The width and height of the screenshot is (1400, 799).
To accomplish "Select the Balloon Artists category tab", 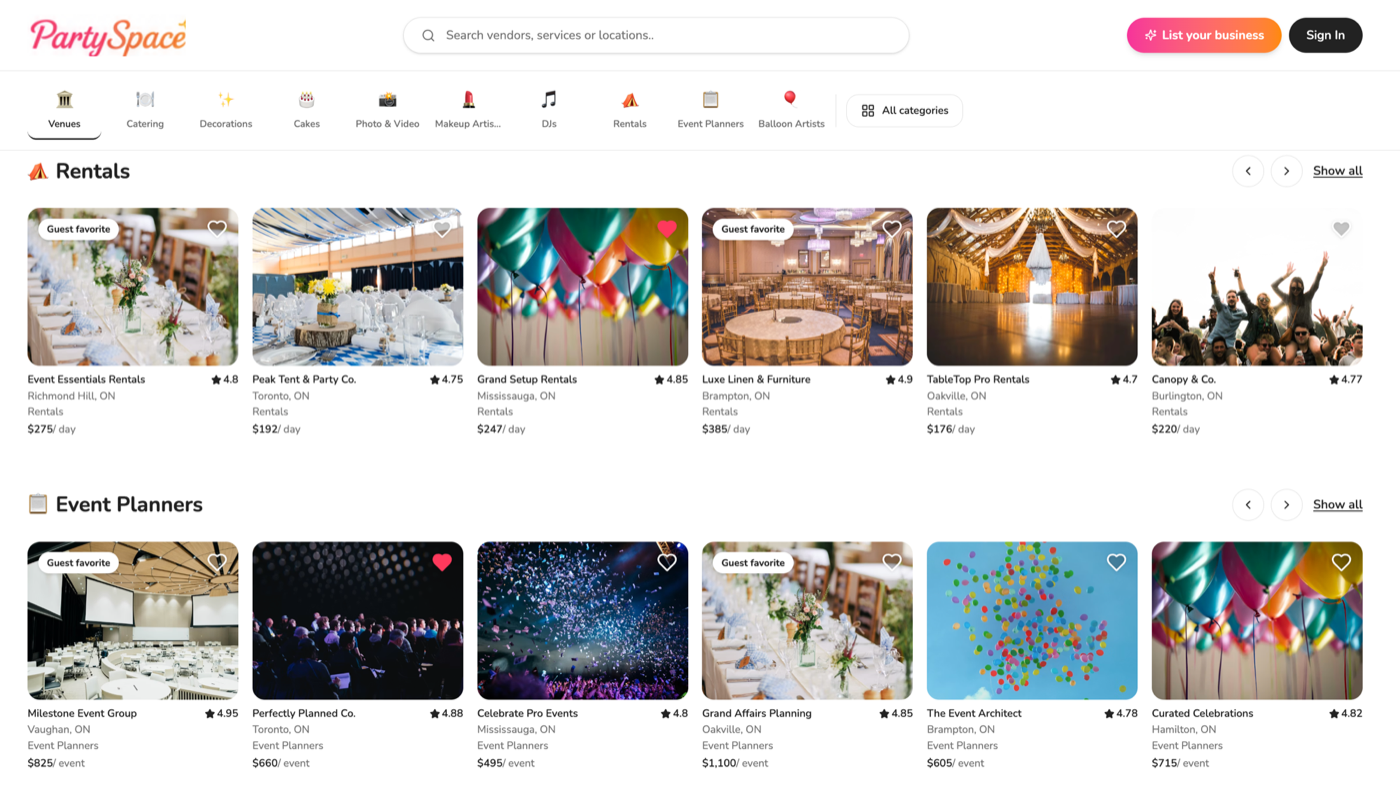I will 791,110.
